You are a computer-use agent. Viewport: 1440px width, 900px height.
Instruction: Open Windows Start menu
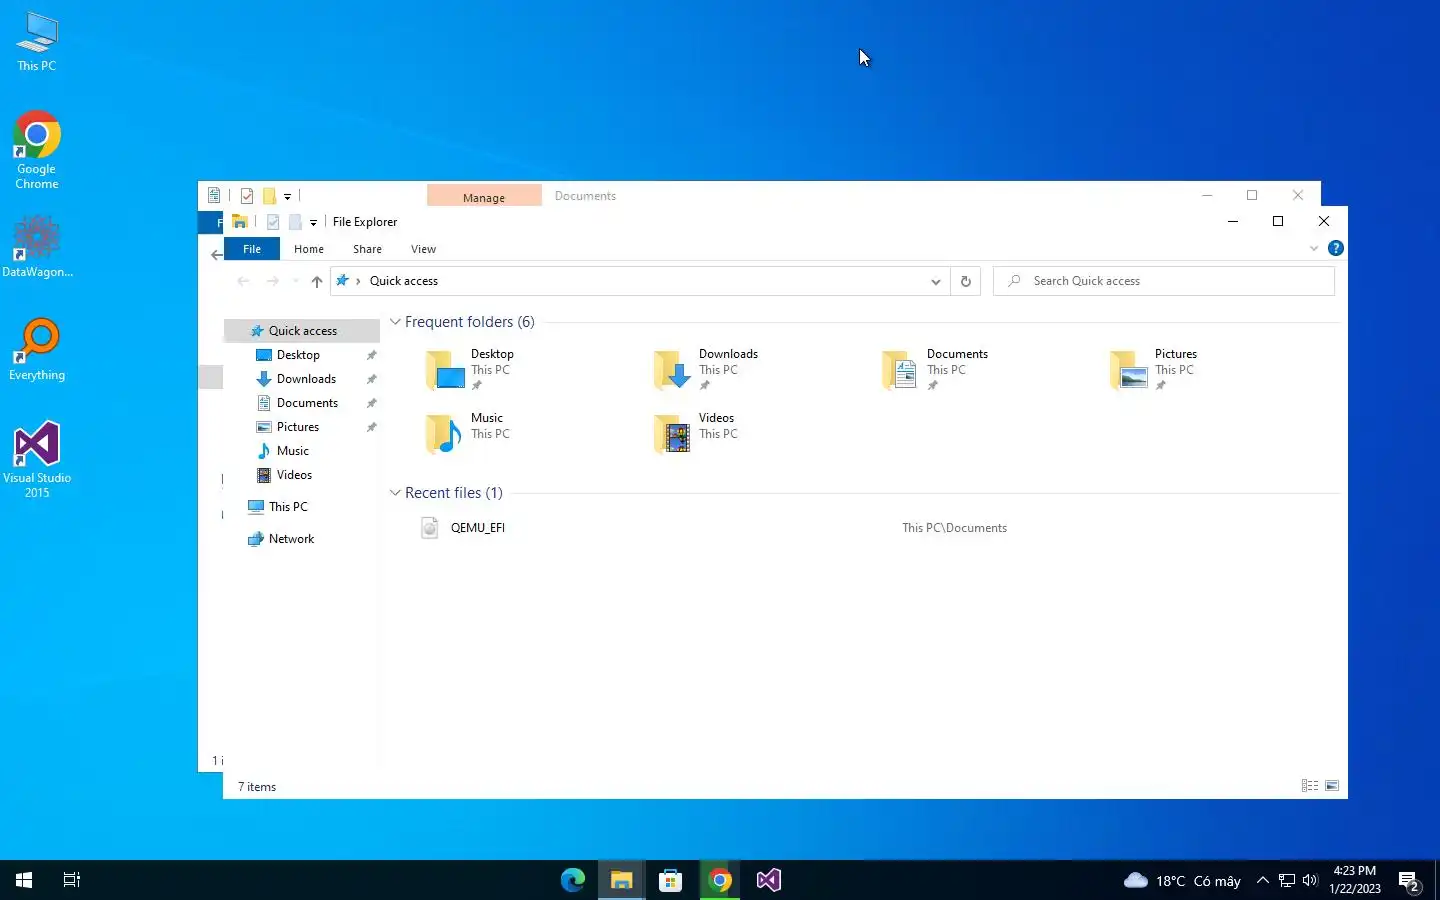[24, 880]
